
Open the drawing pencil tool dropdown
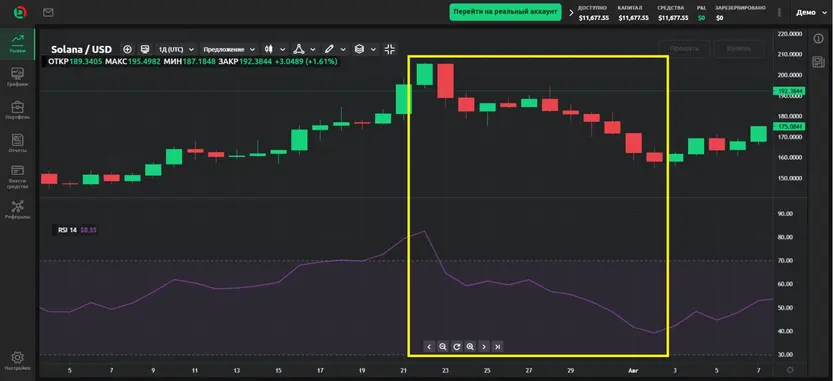(x=335, y=49)
